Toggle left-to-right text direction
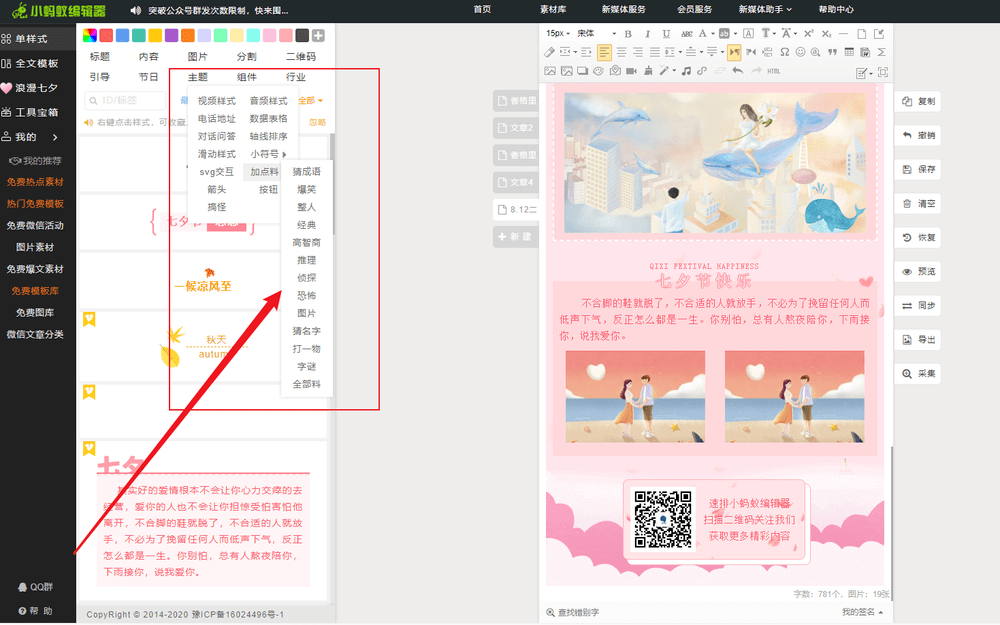Viewport: 1000px width, 625px height. coord(734,52)
